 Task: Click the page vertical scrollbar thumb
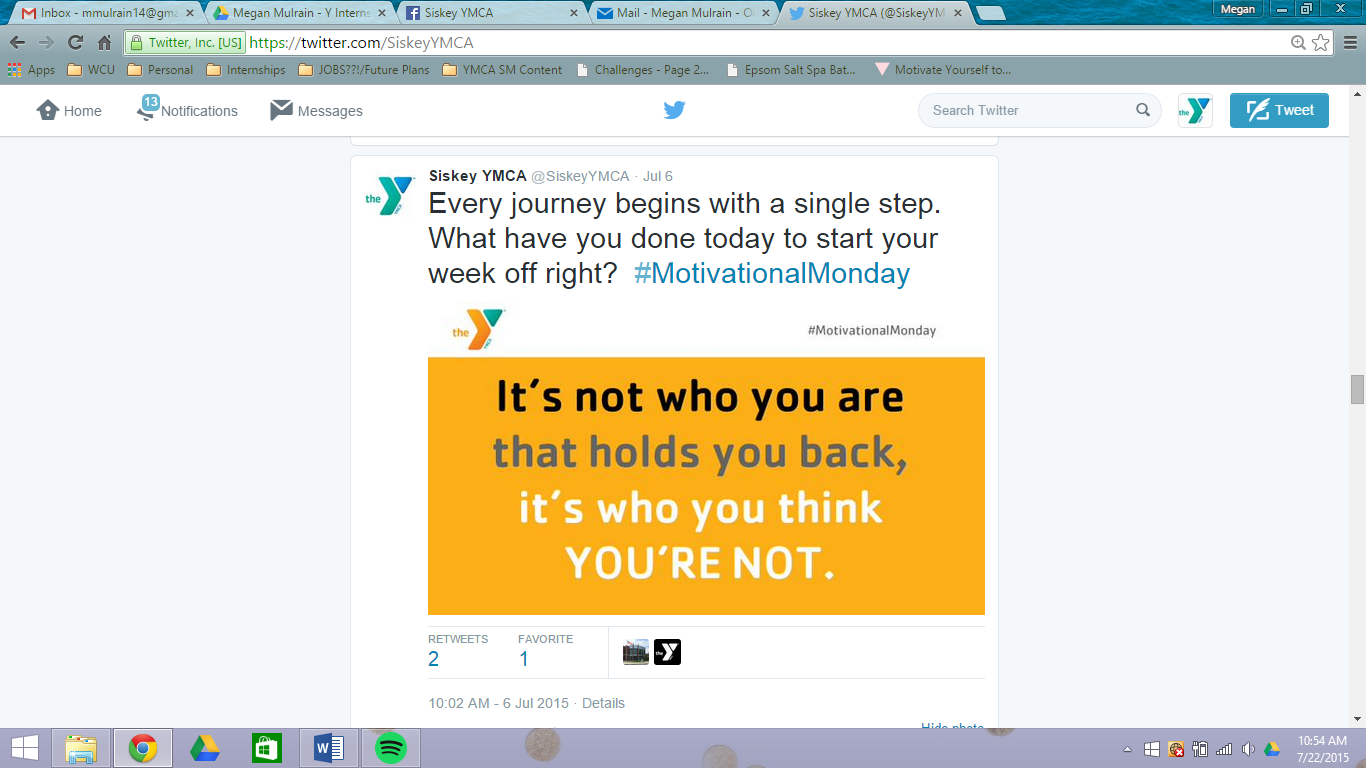coord(1357,389)
